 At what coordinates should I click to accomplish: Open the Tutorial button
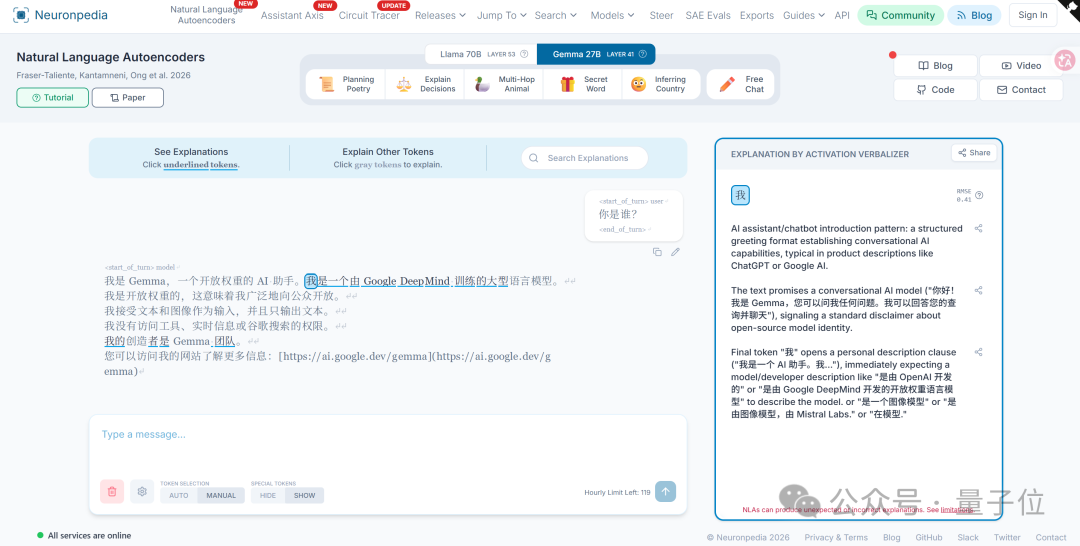[x=52, y=98]
